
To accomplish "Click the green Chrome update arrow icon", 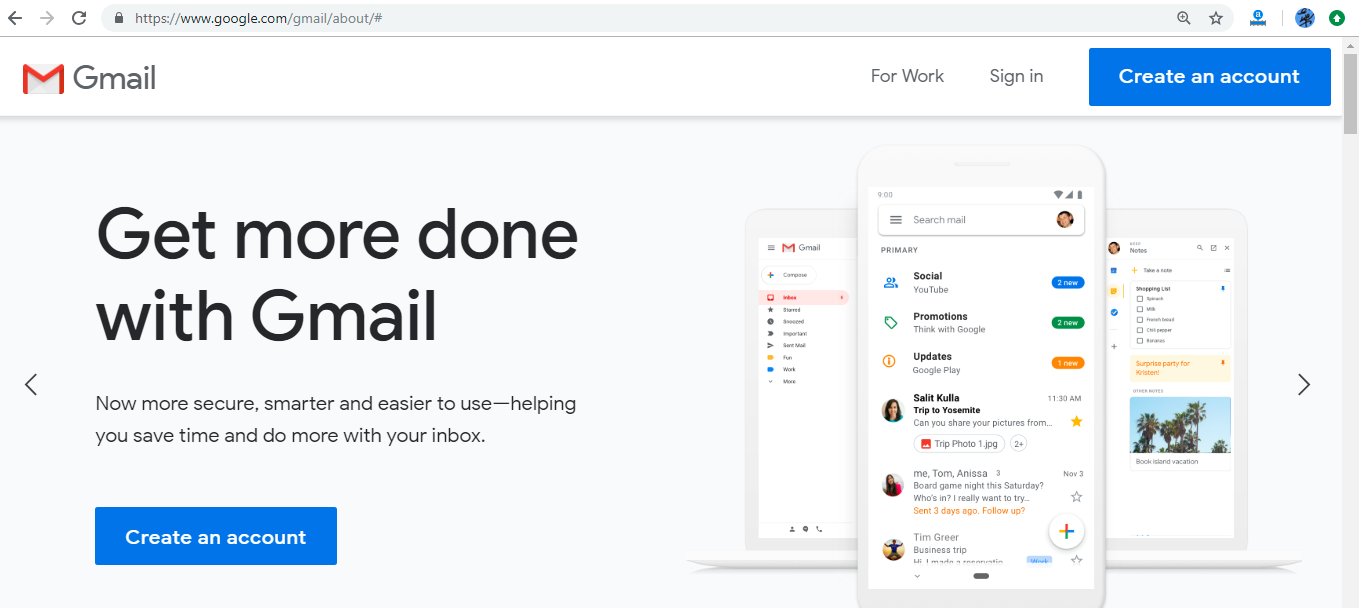I will (x=1337, y=18).
